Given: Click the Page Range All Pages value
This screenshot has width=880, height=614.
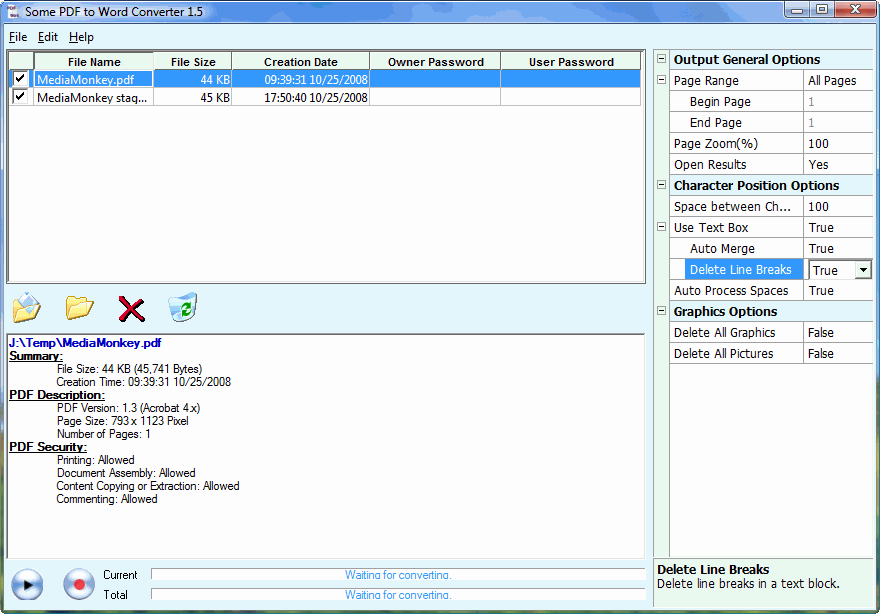Looking at the screenshot, I should click(838, 80).
